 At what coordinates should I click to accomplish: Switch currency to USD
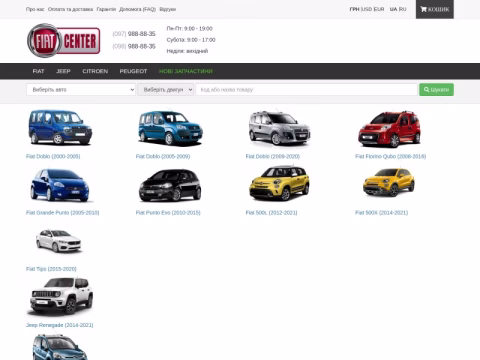(367, 9)
